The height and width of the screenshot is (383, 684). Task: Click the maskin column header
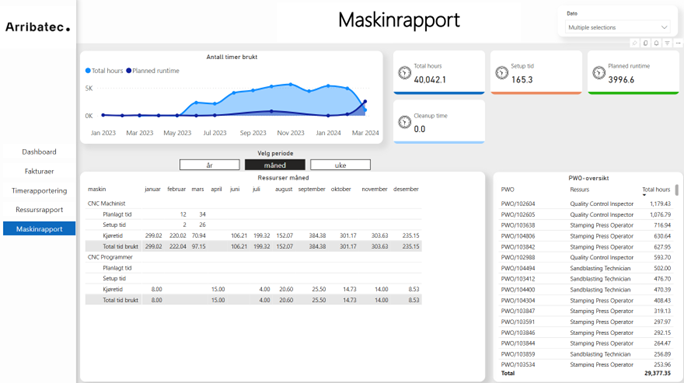pos(97,189)
